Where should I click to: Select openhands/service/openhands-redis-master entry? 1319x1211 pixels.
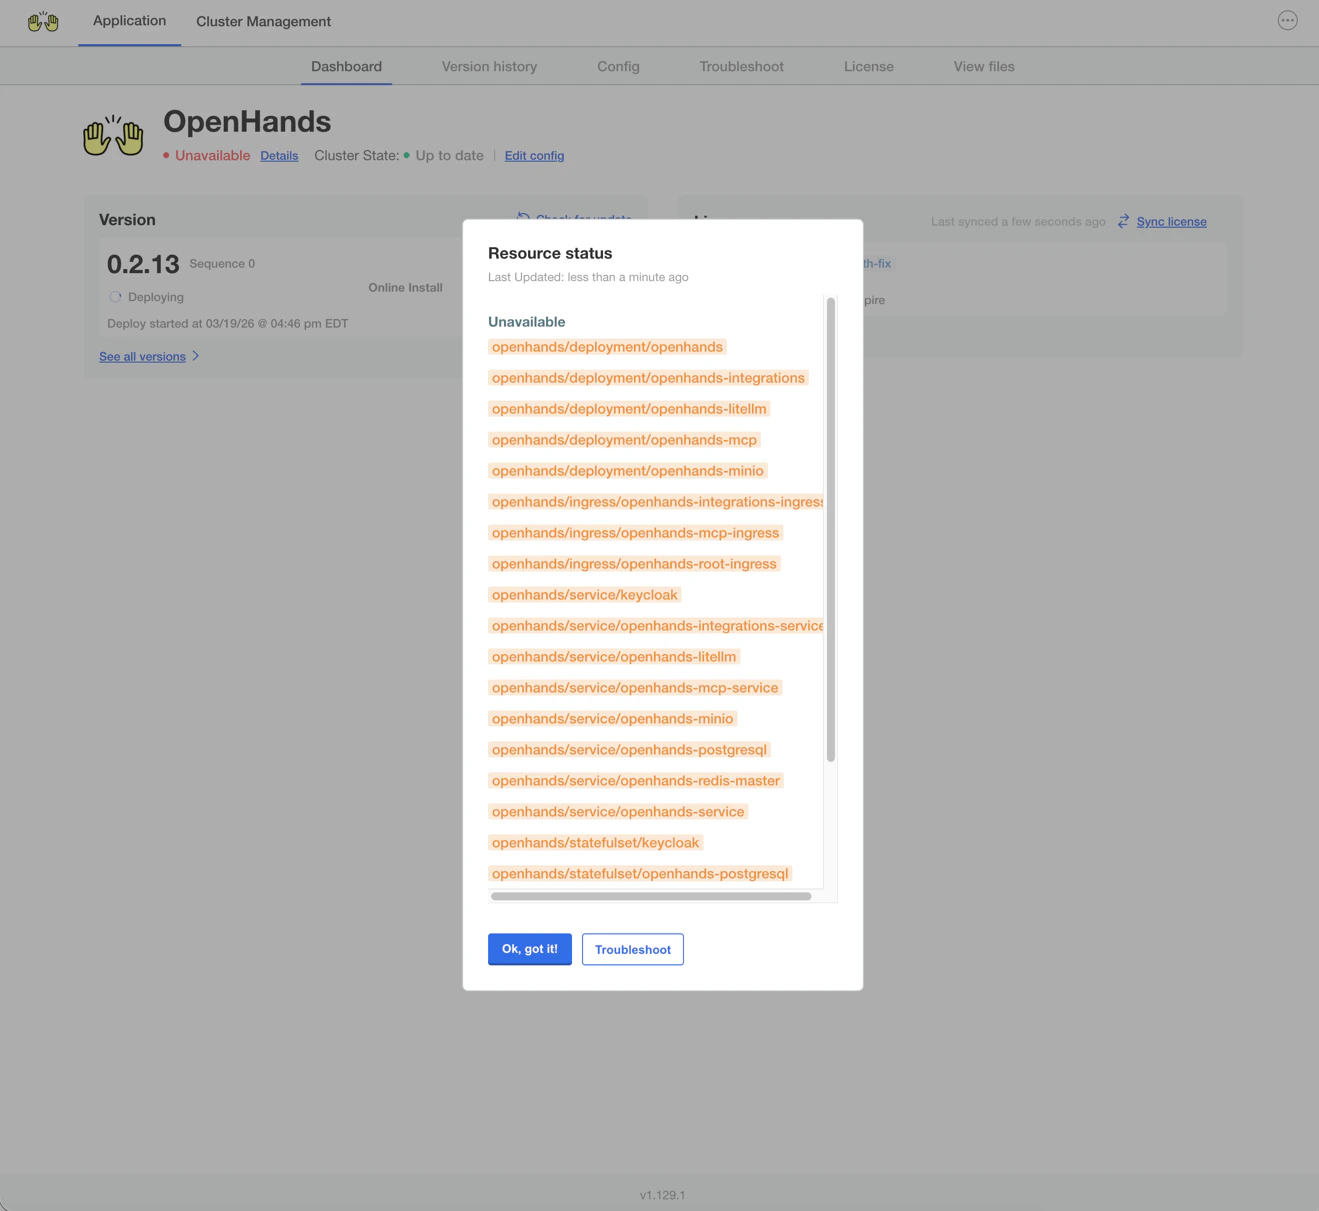coord(636,781)
